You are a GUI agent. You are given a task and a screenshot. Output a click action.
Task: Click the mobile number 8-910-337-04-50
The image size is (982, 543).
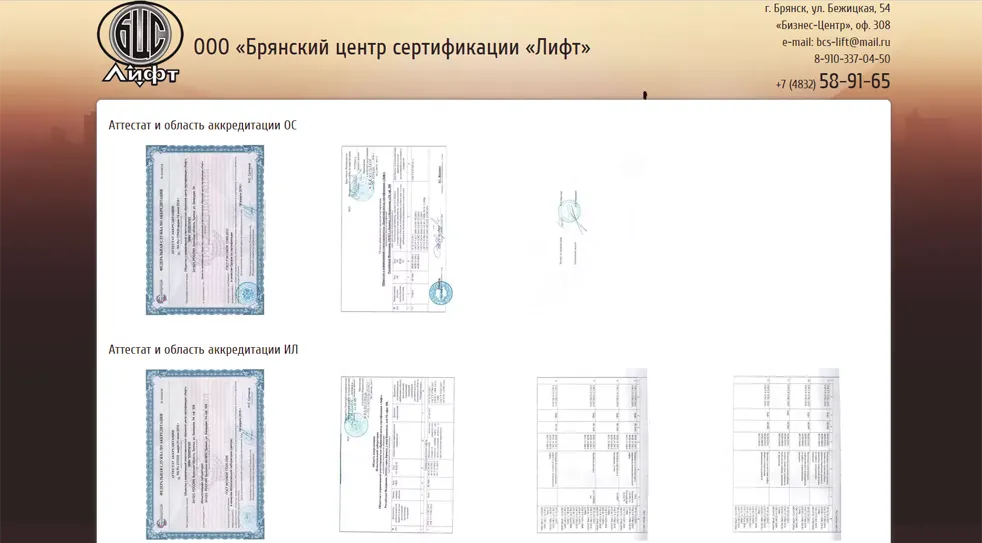[852, 59]
